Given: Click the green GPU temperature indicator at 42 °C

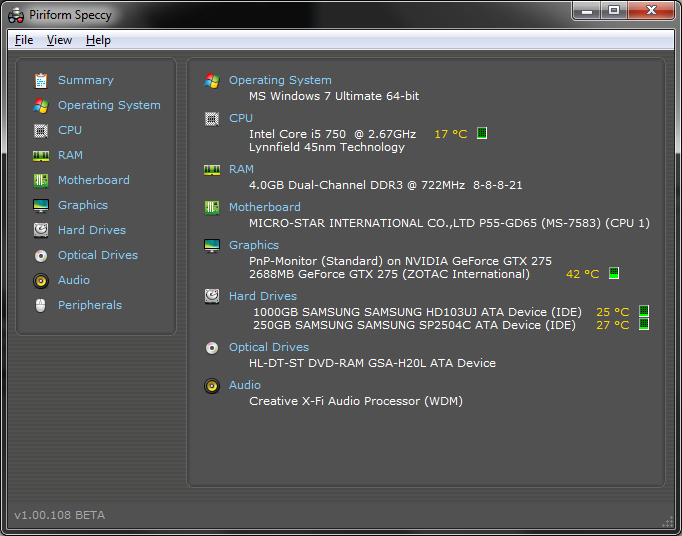Looking at the screenshot, I should click(613, 273).
